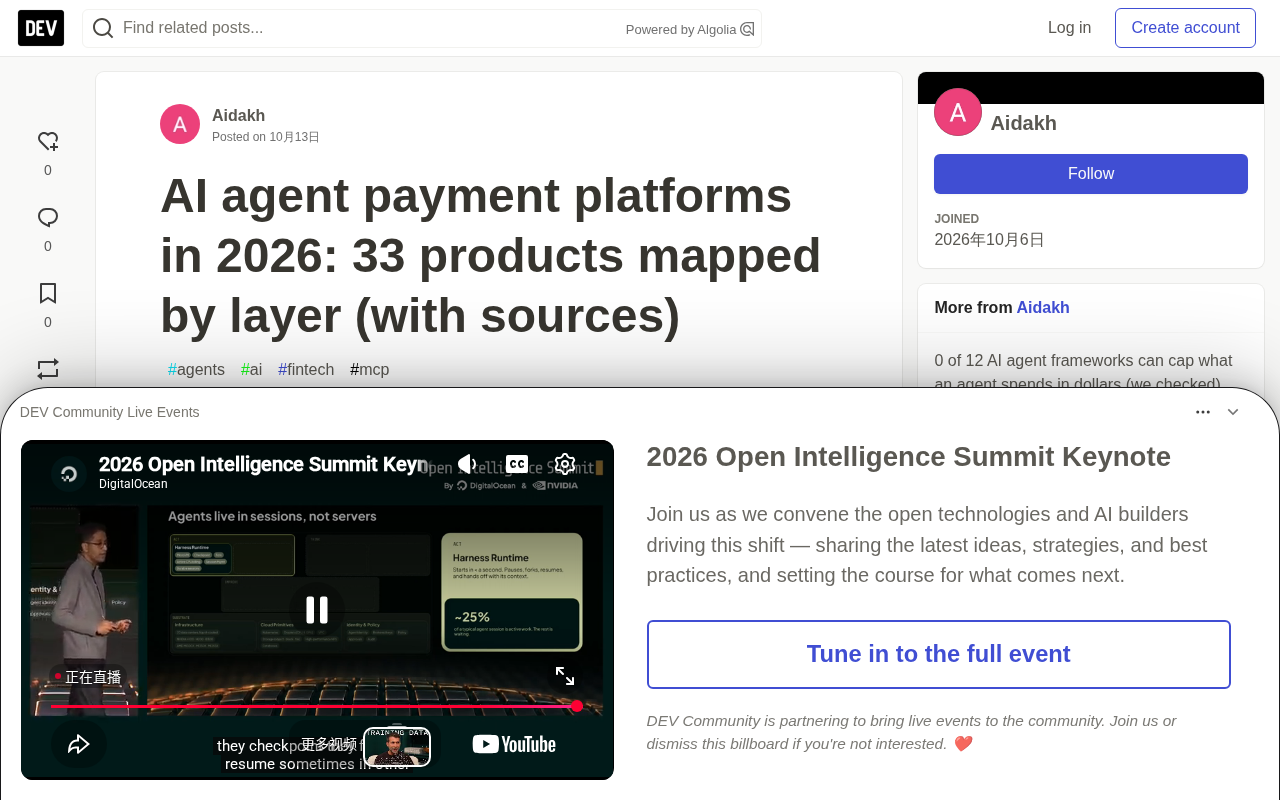Click the DigitalOcean channel avatar in video
This screenshot has height=800, width=1280.
pos(69,473)
